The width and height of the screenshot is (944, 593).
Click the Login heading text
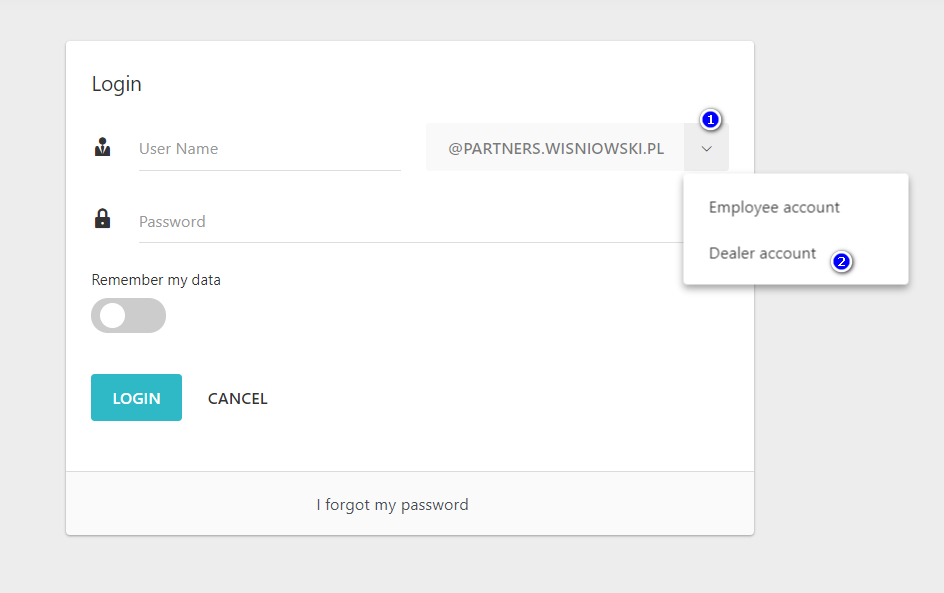coord(117,84)
